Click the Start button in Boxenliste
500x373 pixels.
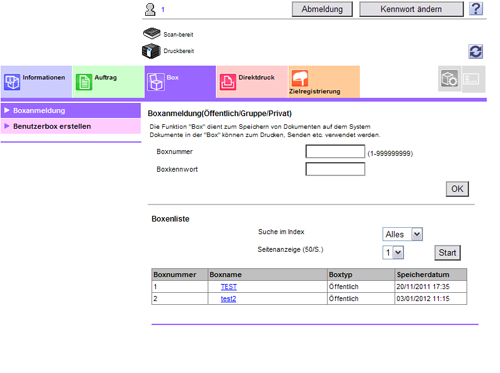[447, 253]
